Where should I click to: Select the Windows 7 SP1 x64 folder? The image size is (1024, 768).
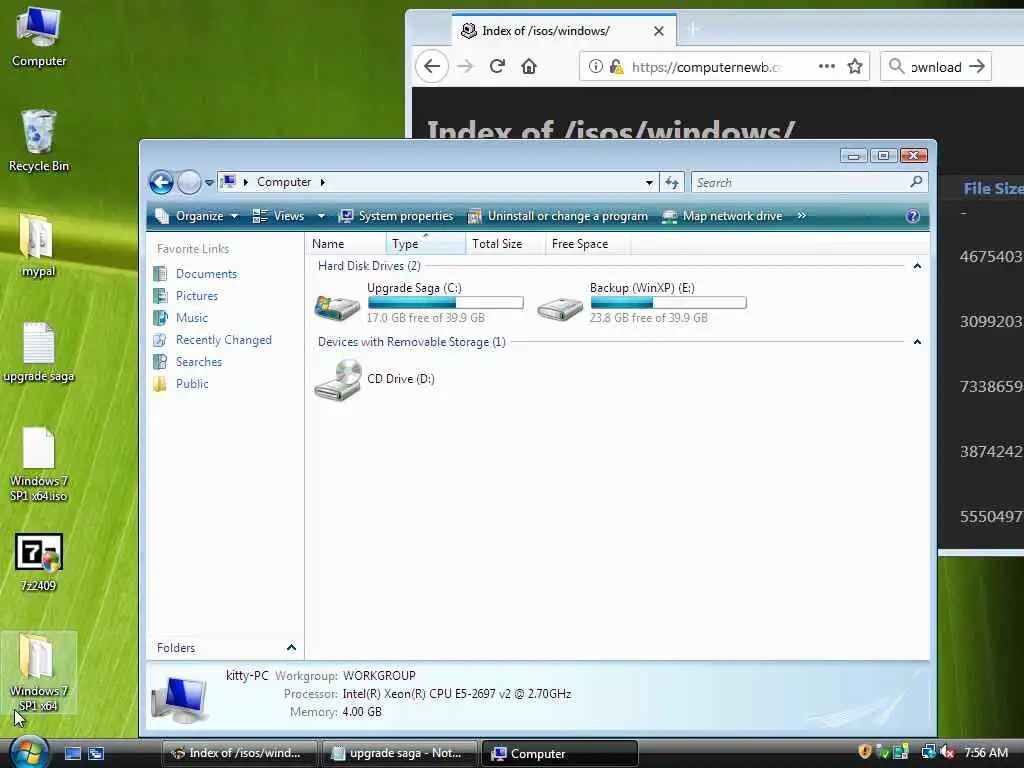click(39, 673)
